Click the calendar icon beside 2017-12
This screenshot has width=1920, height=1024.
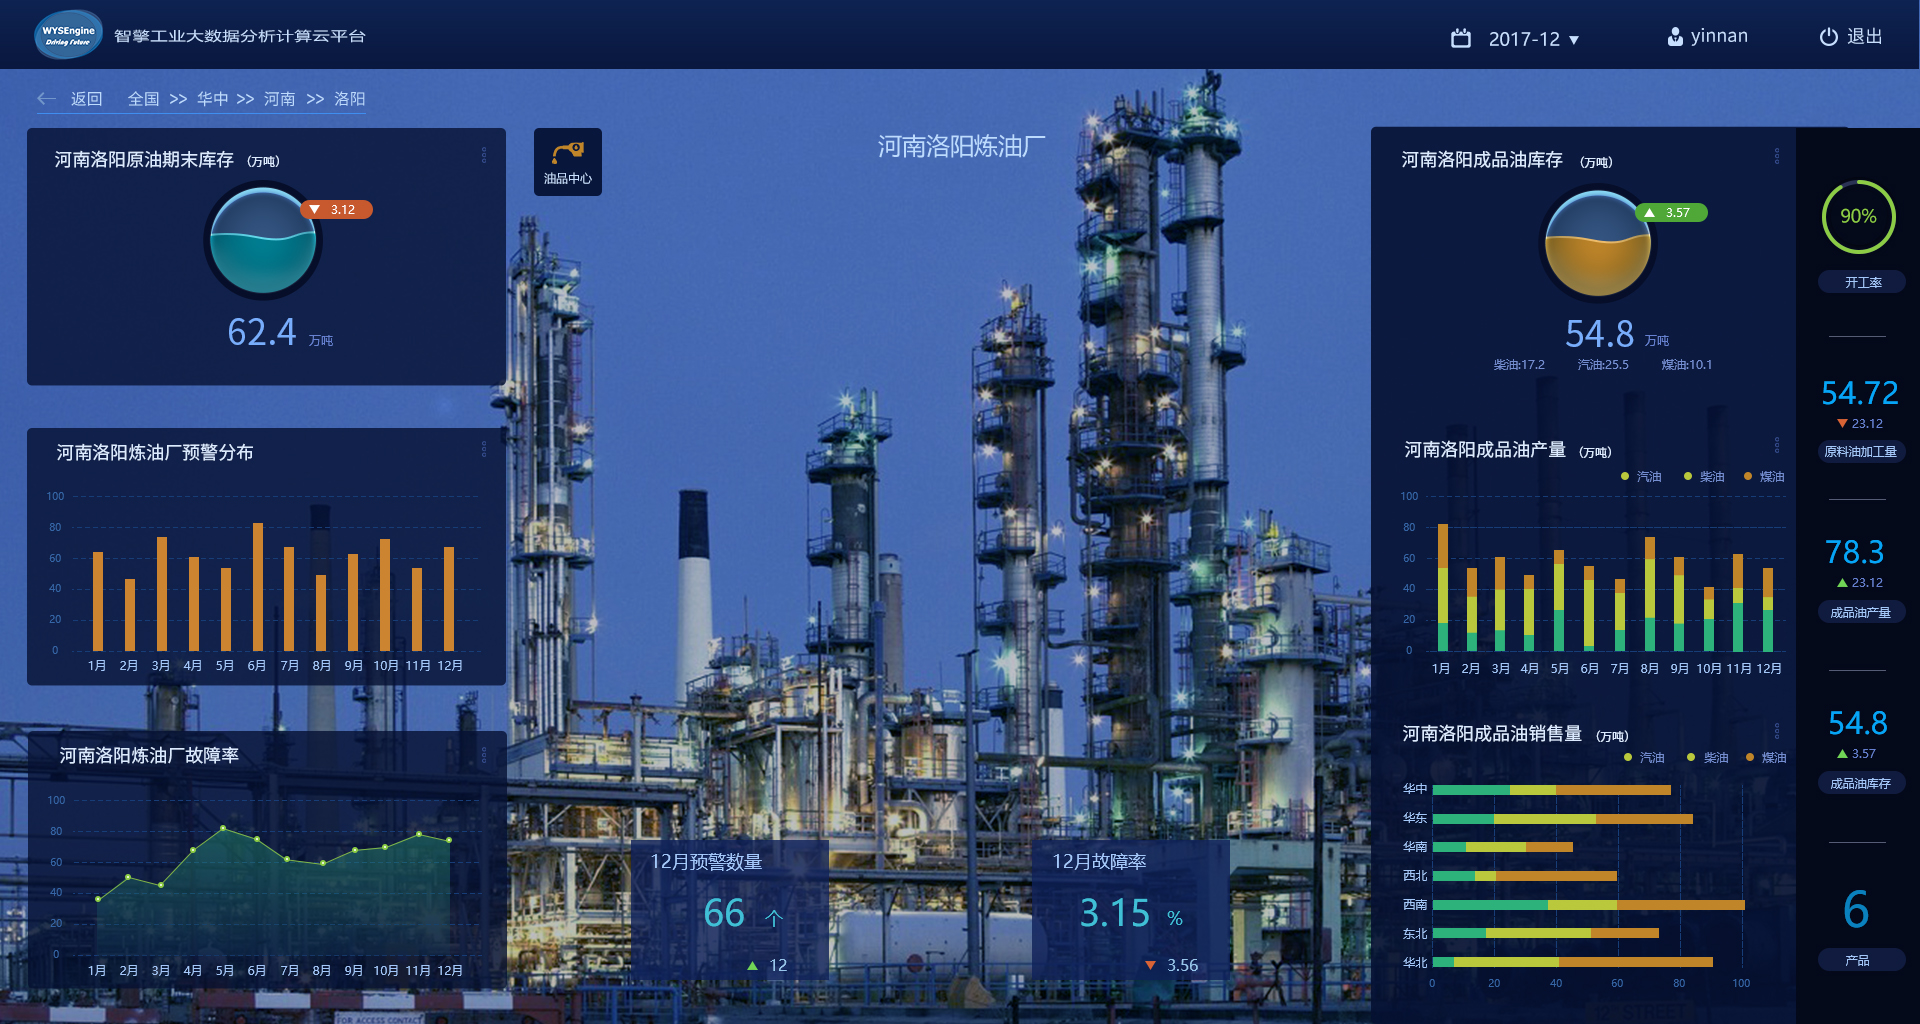click(1460, 39)
